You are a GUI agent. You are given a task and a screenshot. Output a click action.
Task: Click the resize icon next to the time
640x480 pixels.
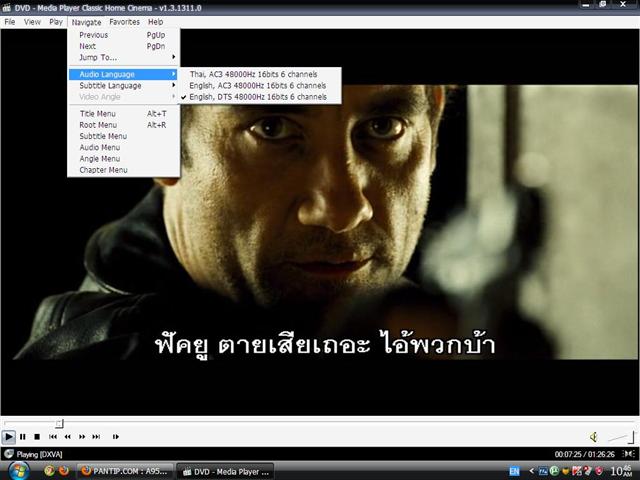click(x=629, y=454)
